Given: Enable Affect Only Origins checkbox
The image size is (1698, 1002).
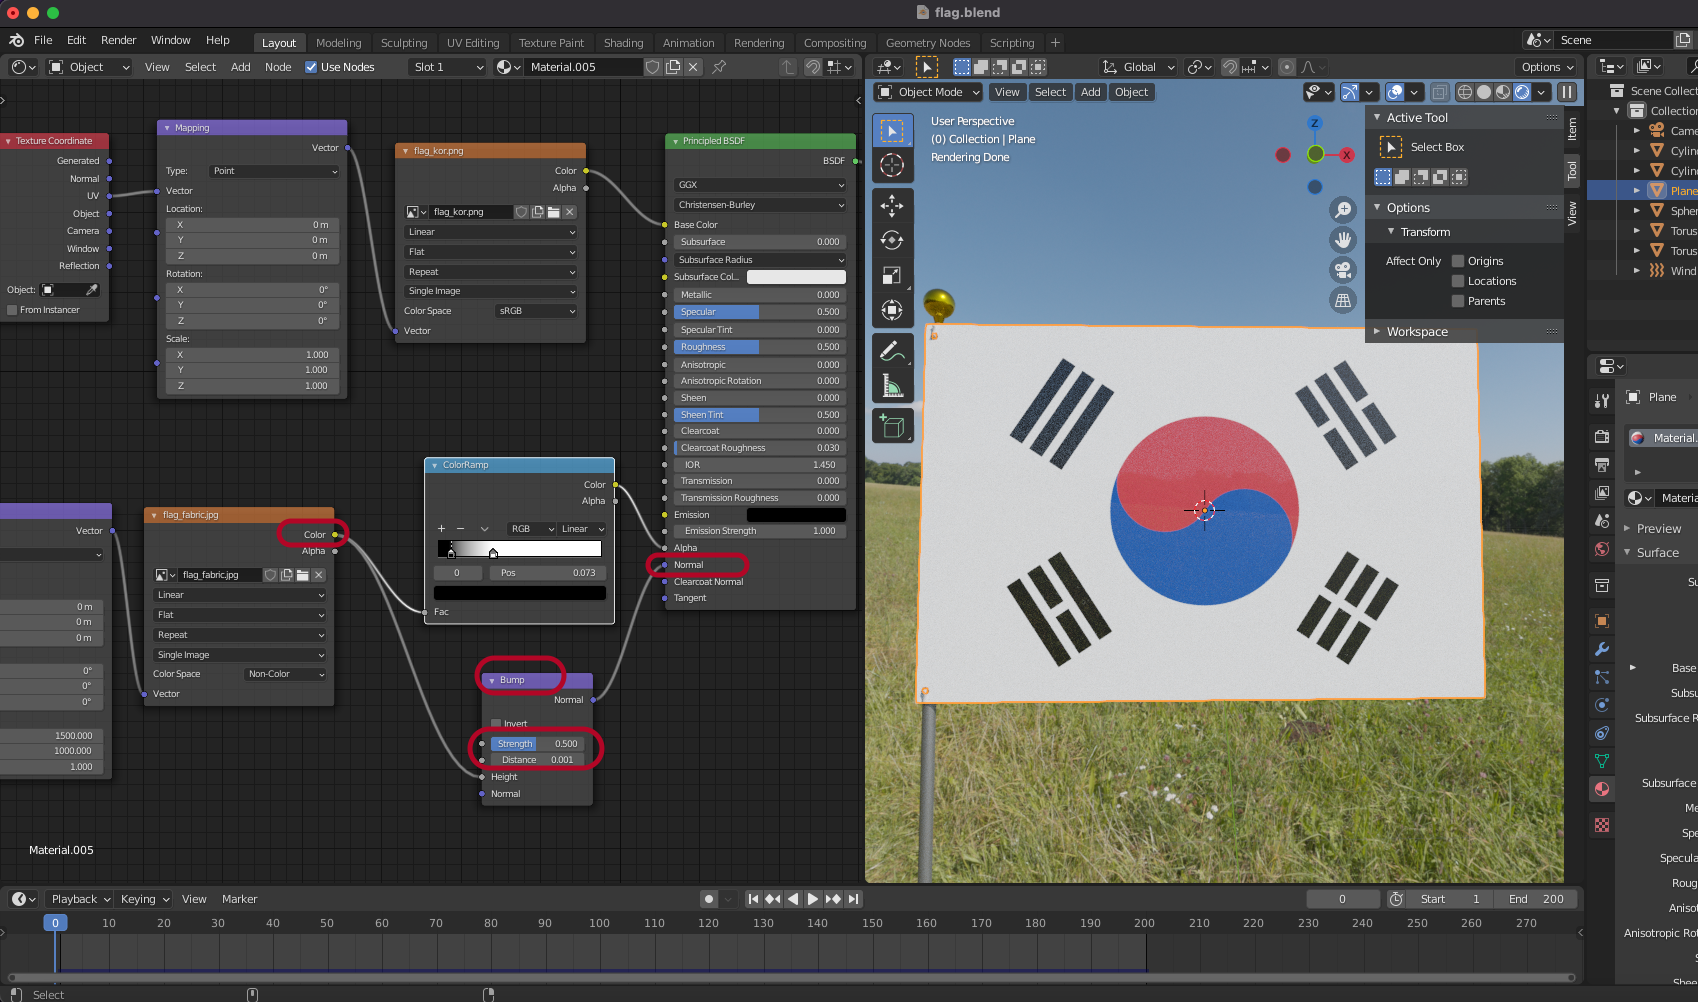Looking at the screenshot, I should pos(1458,261).
